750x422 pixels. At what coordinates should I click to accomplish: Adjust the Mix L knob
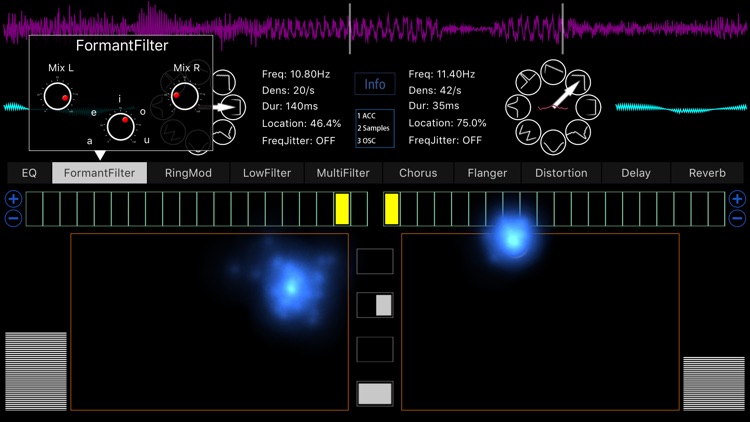[57, 96]
